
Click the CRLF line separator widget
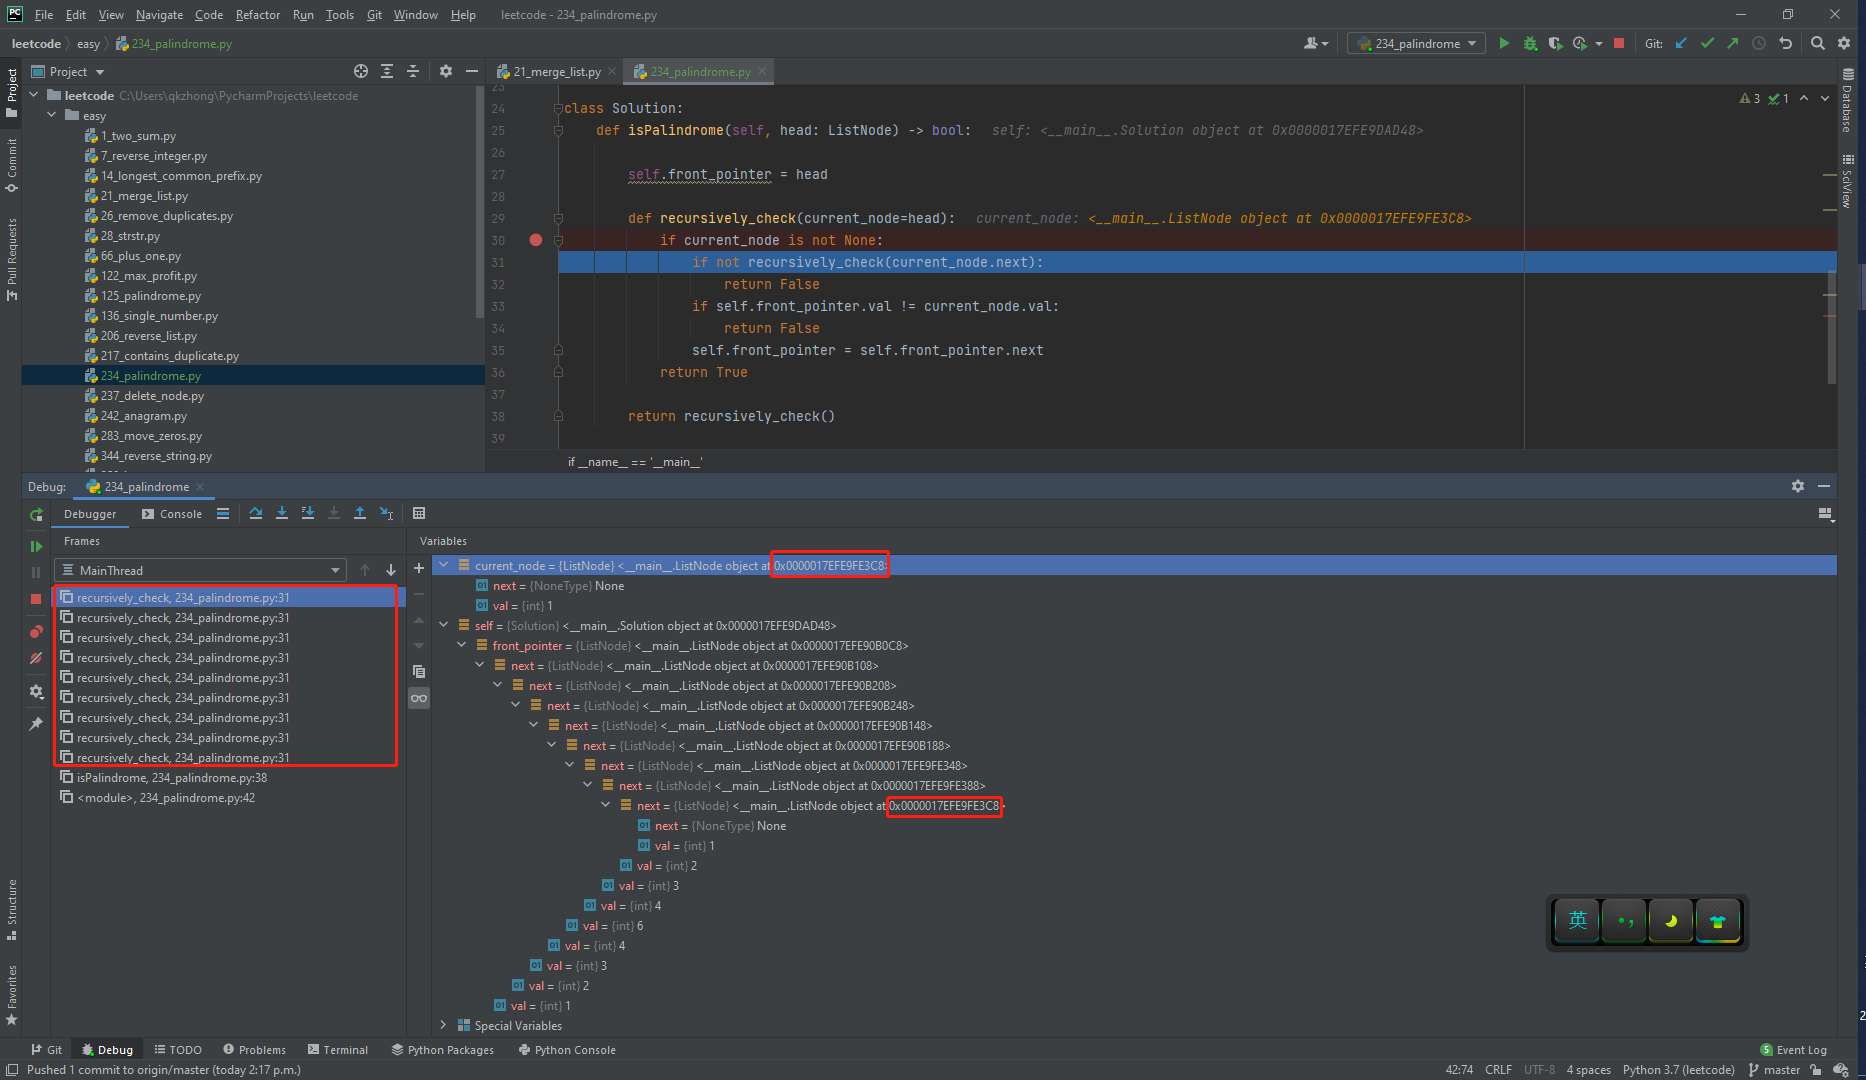pyautogui.click(x=1498, y=1069)
